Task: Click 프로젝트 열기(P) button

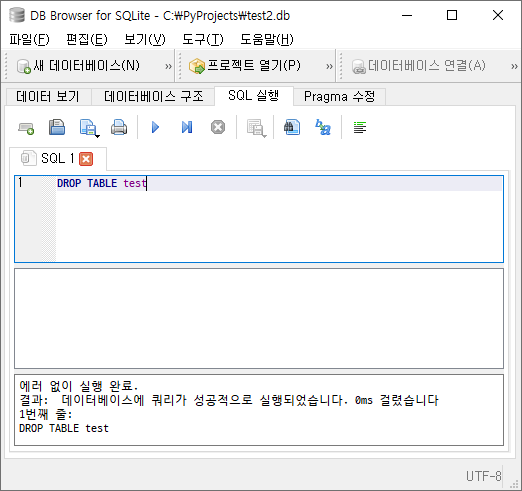Action: click(x=245, y=66)
